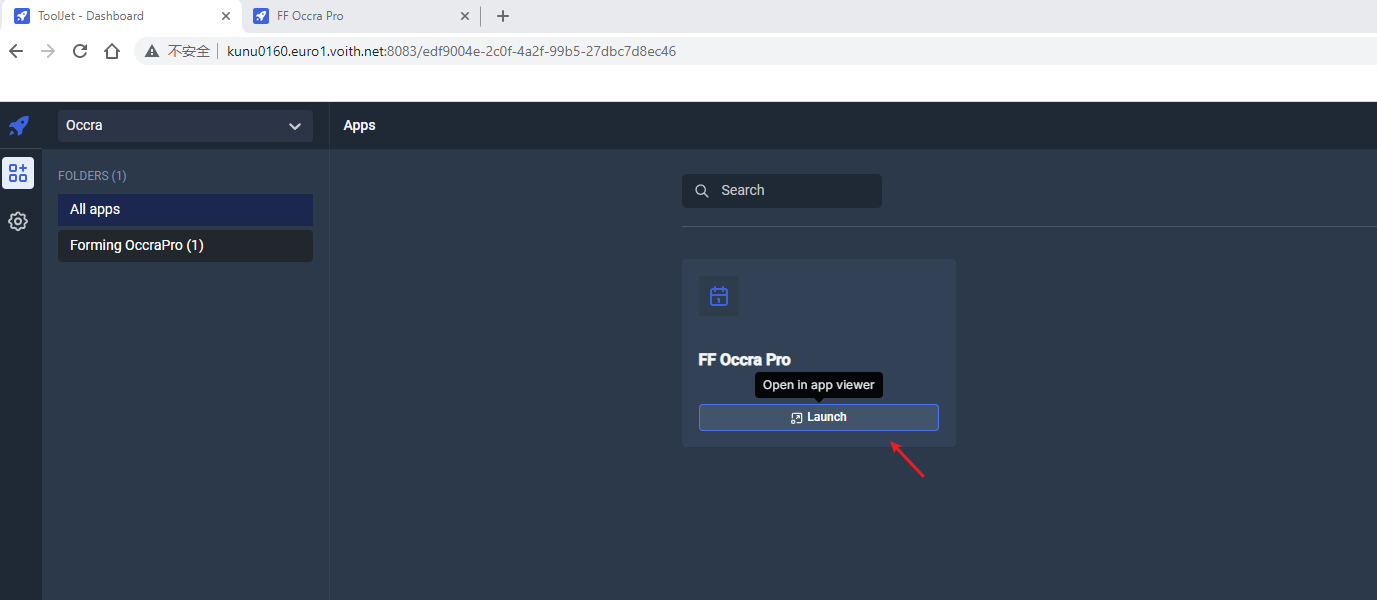The height and width of the screenshot is (600, 1377).
Task: Expand the workspace selector chevron
Action: [295, 126]
